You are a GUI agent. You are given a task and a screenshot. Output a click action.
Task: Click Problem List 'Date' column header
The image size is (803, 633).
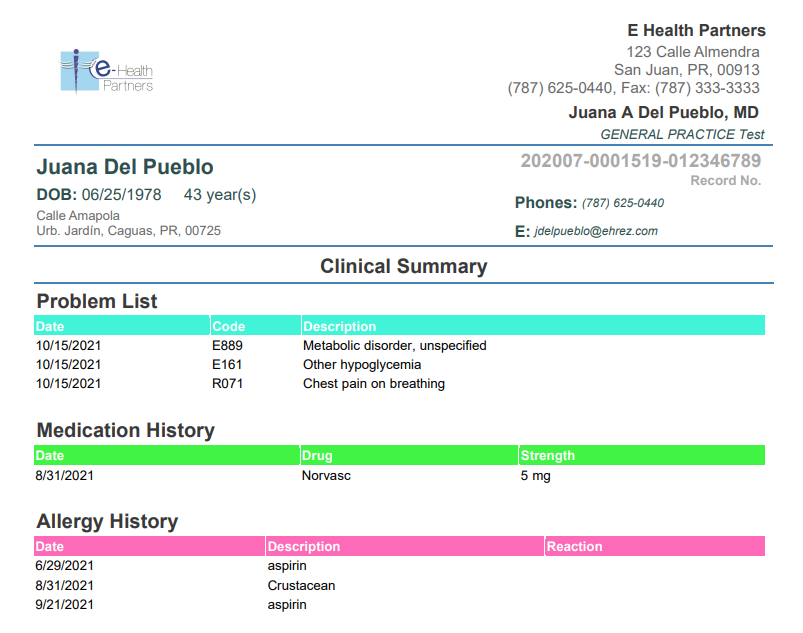point(122,326)
